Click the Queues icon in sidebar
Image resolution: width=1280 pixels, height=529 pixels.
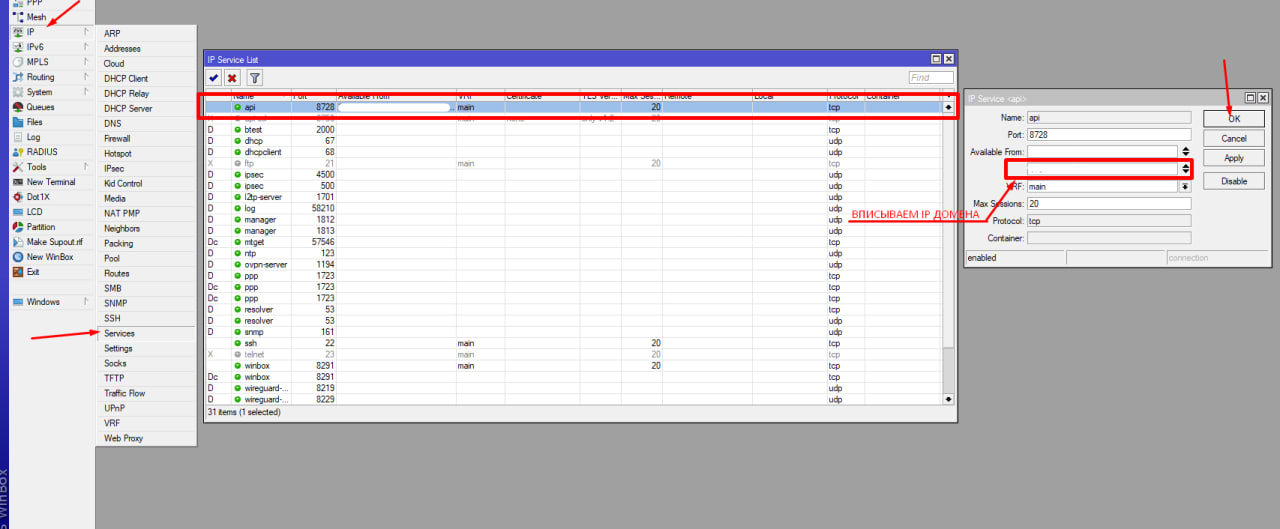[18, 107]
